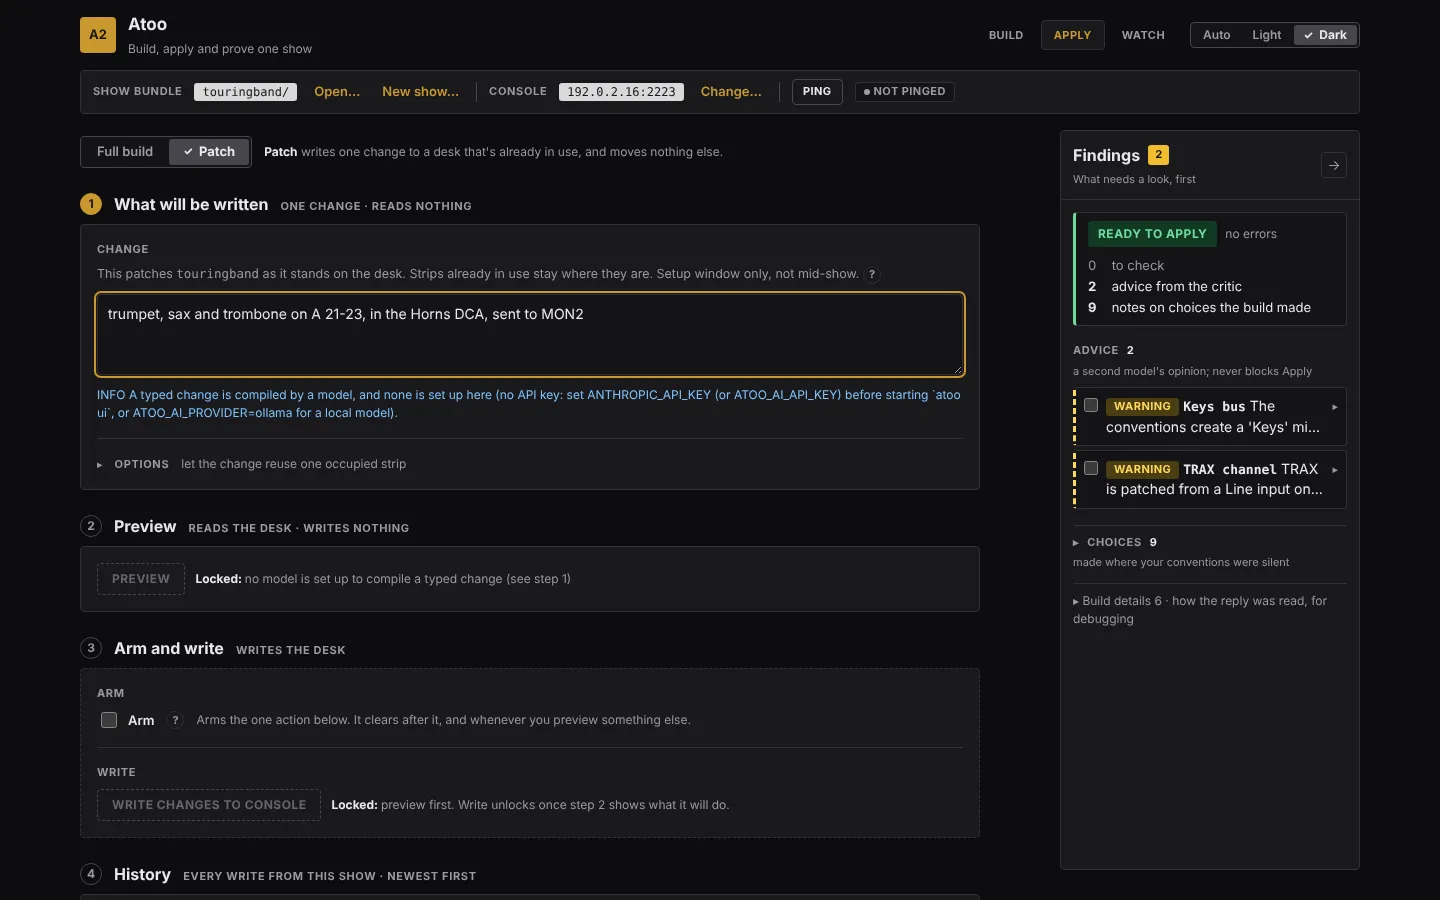Click the History section heading
1440x900 pixels.
(x=142, y=874)
